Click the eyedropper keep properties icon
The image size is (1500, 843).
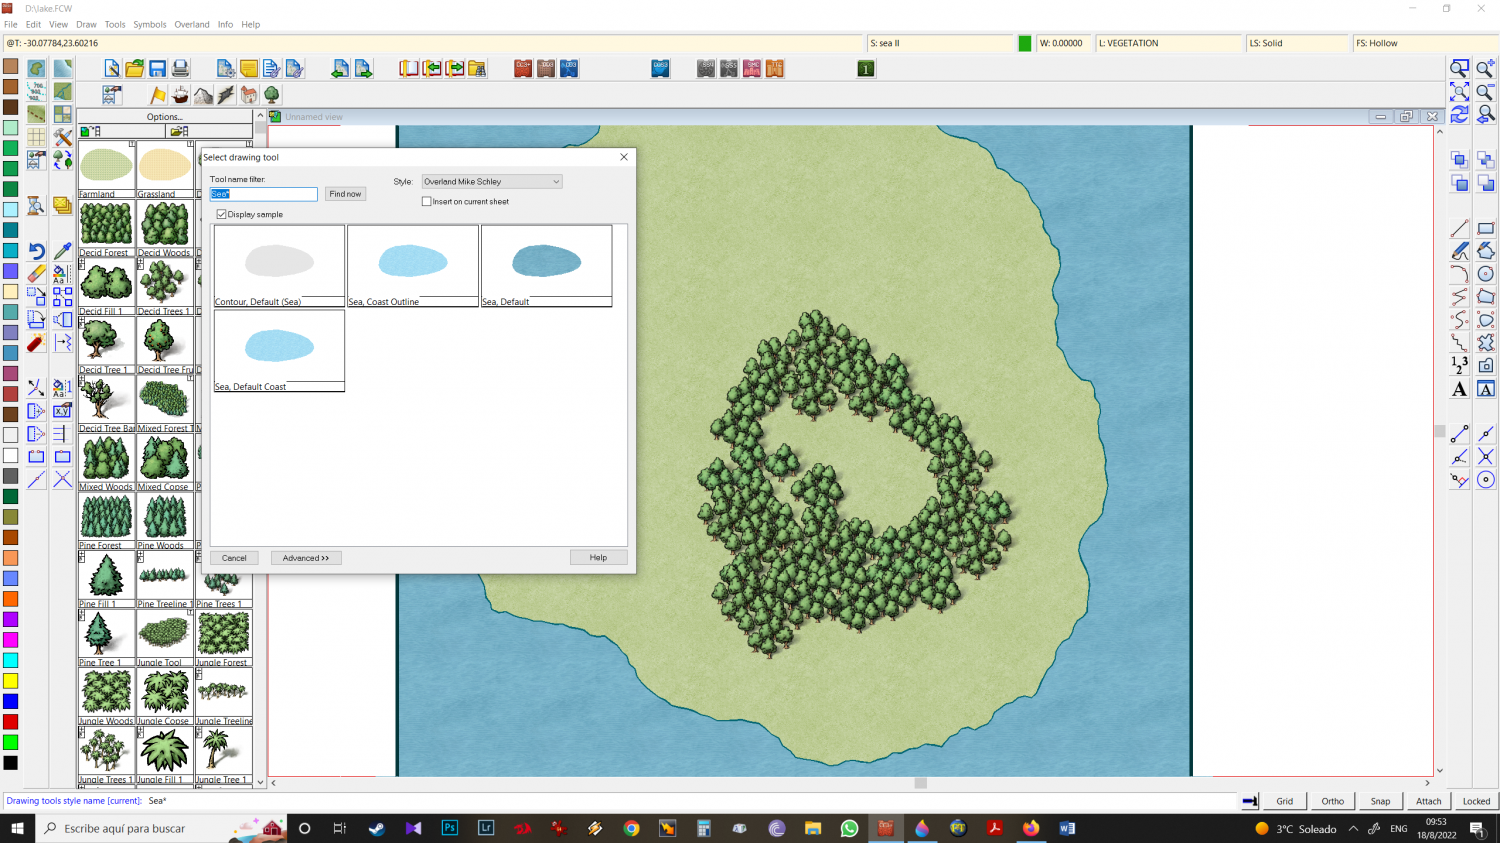click(x=62, y=251)
